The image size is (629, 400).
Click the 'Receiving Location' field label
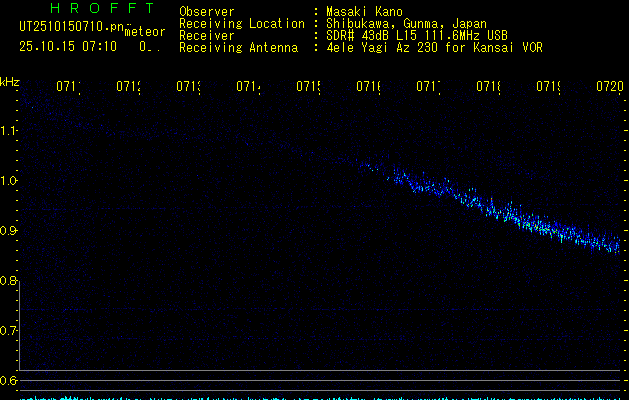[x=241, y=24]
